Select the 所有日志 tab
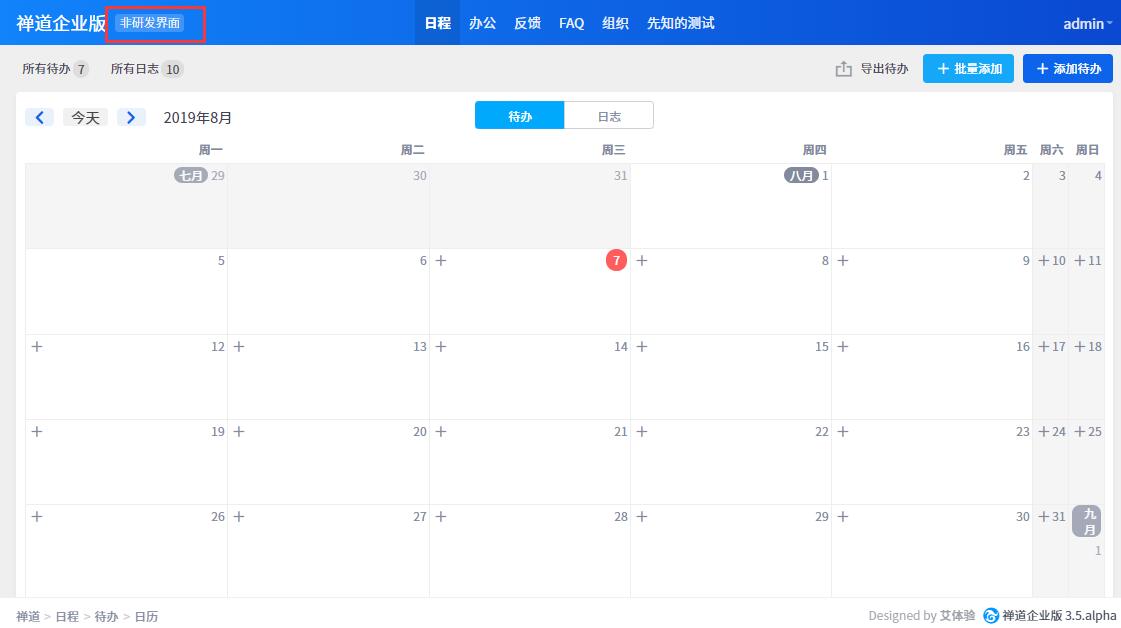Image resolution: width=1121 pixels, height=628 pixels. click(146, 69)
